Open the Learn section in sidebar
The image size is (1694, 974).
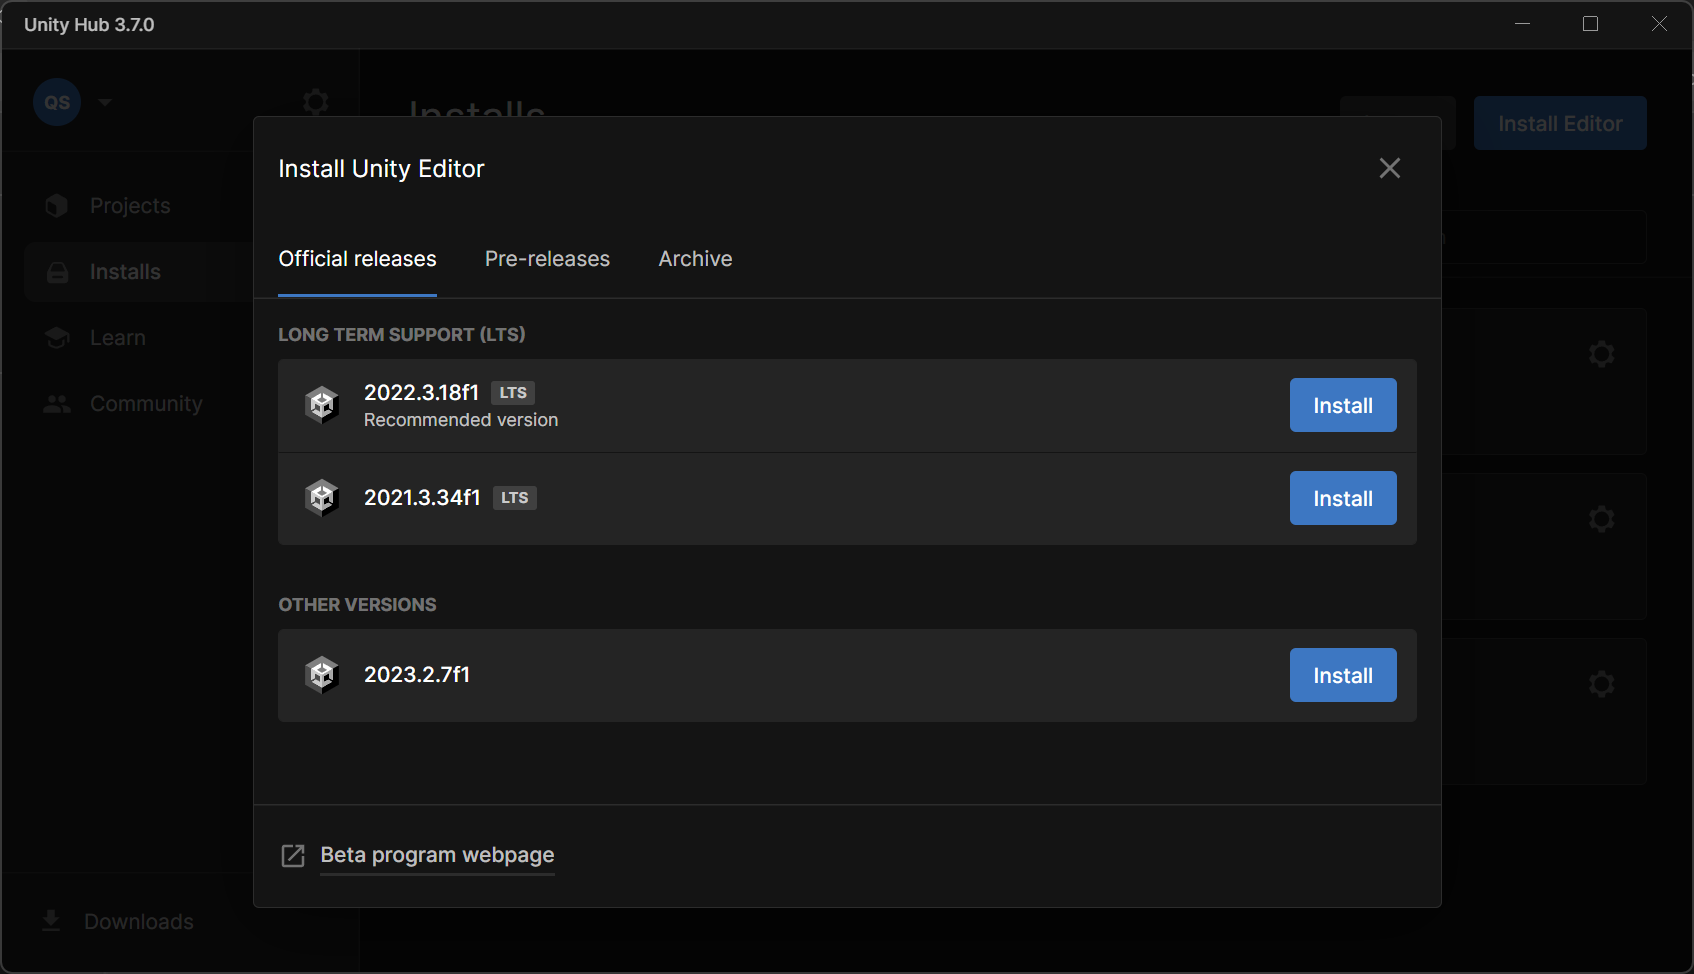(x=118, y=338)
